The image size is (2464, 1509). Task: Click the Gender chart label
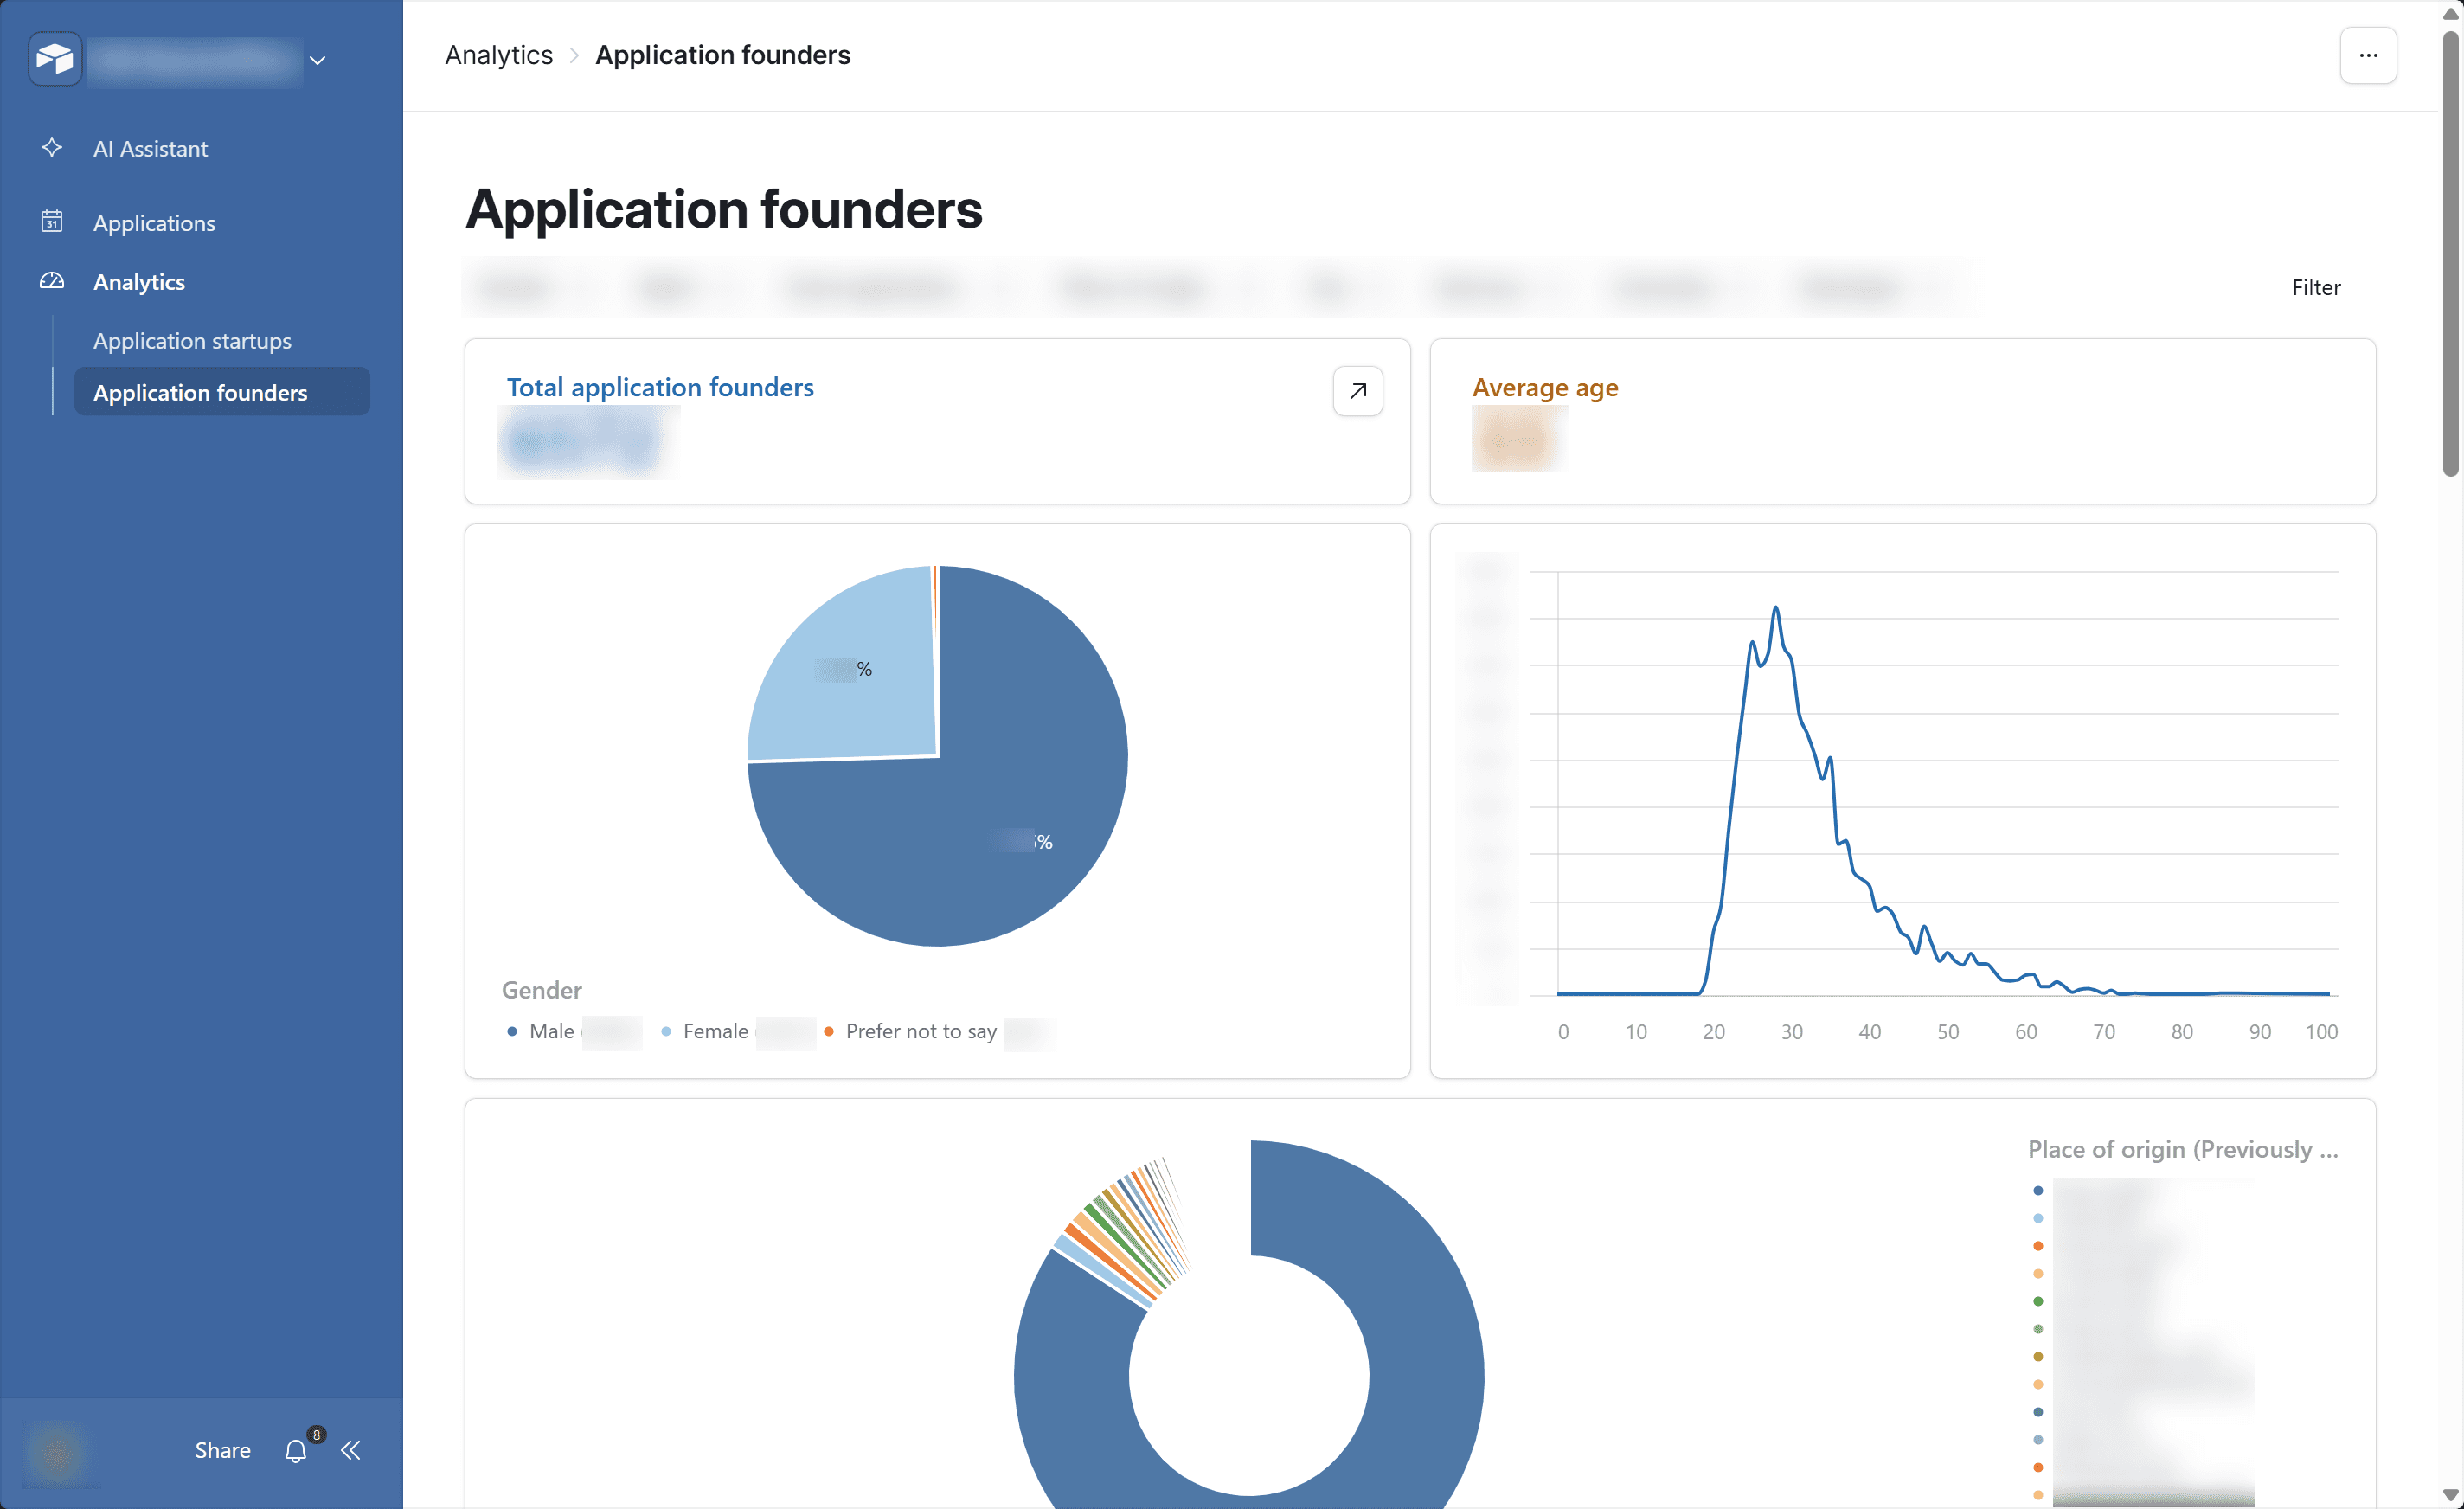[x=541, y=990]
